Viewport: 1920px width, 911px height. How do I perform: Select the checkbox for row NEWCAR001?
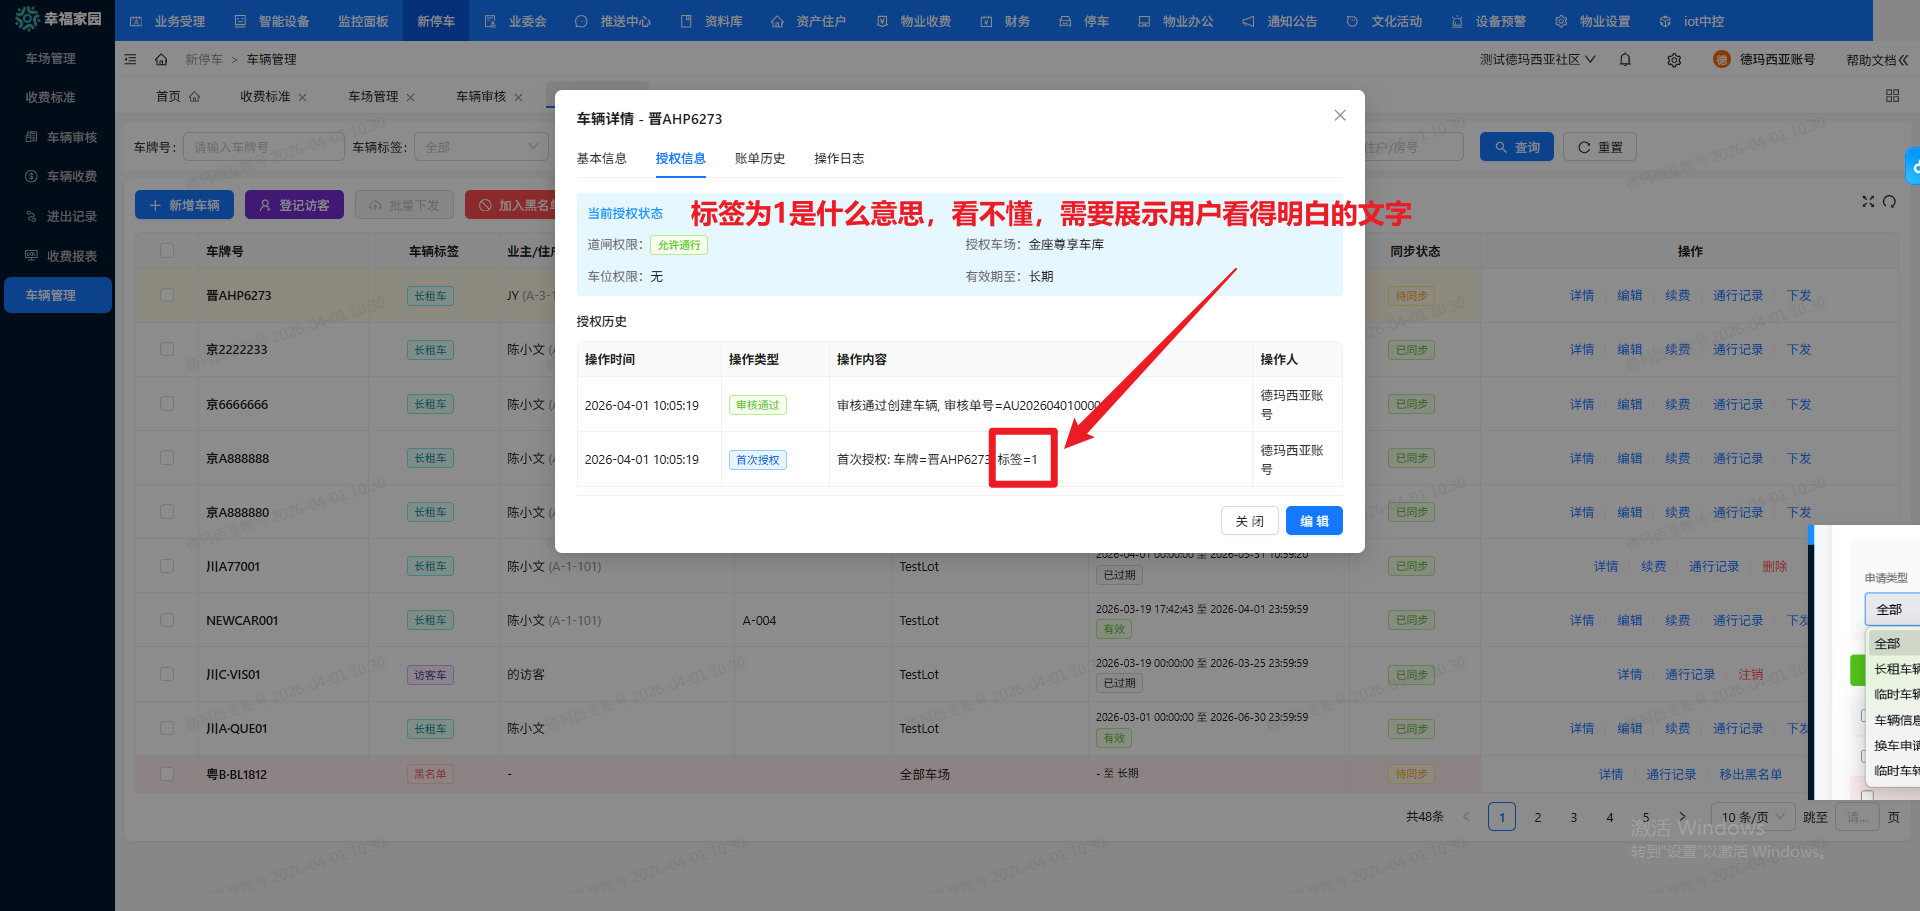[x=167, y=620]
